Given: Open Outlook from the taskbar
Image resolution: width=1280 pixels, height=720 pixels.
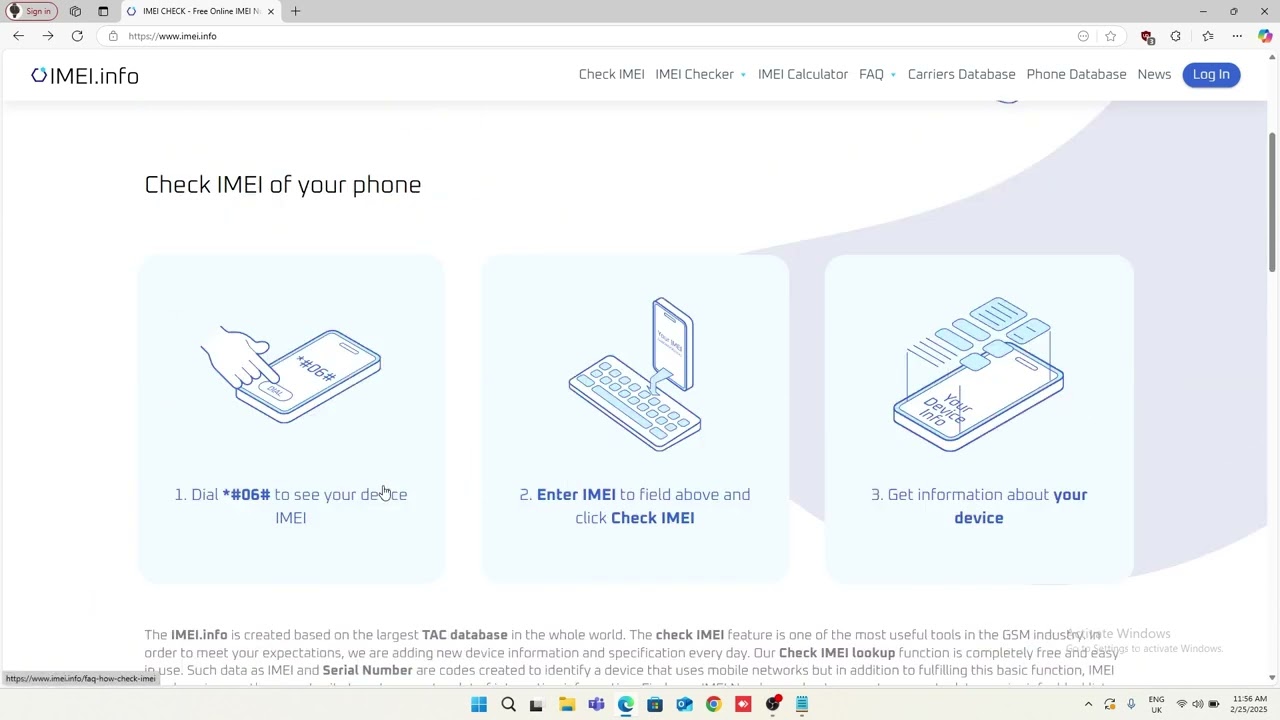Looking at the screenshot, I should click(684, 705).
